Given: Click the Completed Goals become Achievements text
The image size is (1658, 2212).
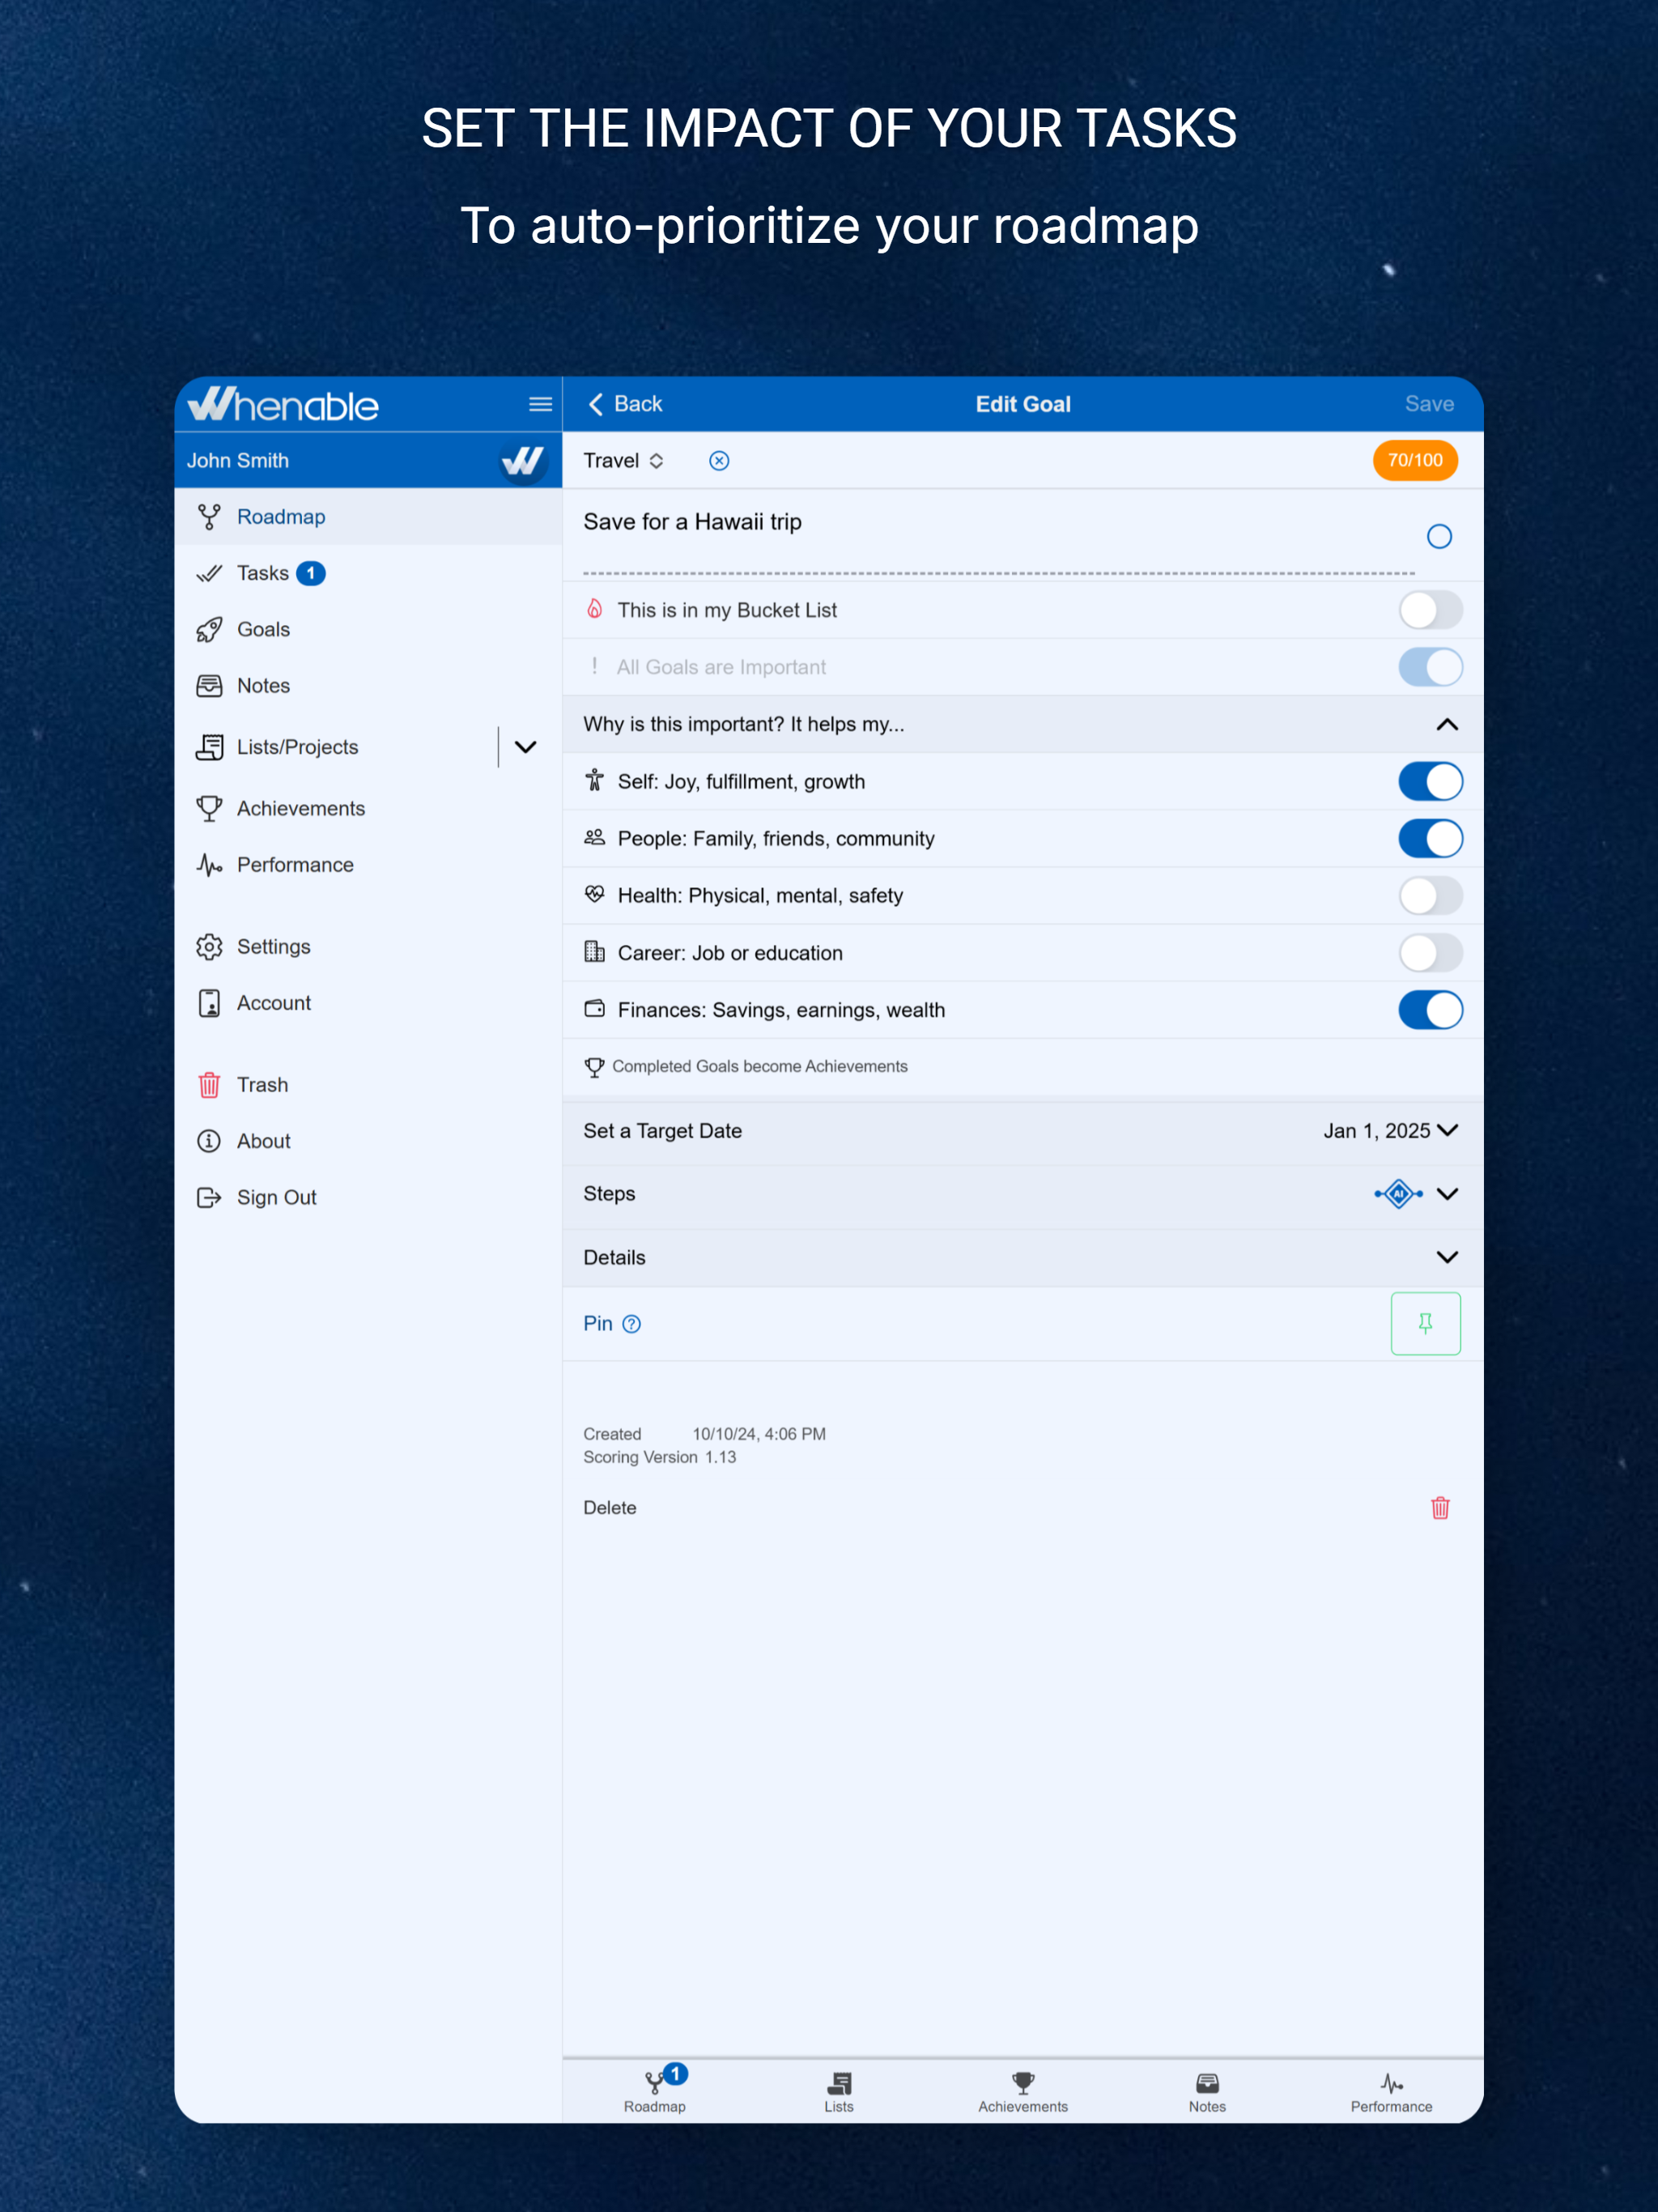Looking at the screenshot, I should [x=760, y=1067].
